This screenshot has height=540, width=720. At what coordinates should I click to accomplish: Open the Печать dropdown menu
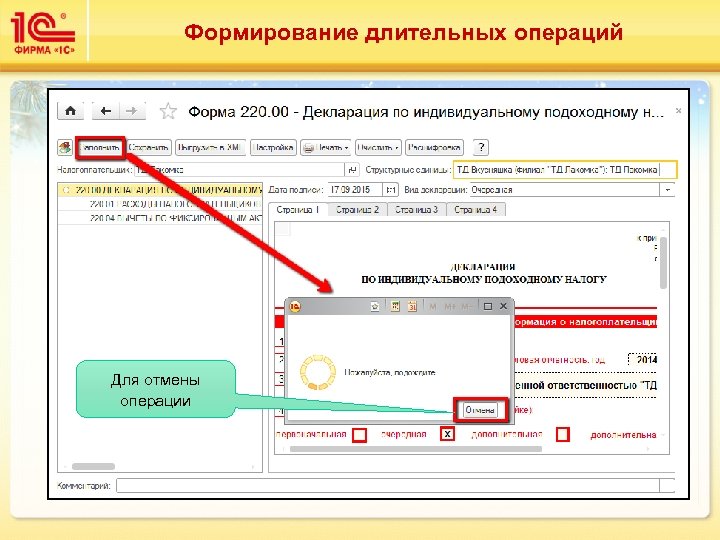coord(326,147)
